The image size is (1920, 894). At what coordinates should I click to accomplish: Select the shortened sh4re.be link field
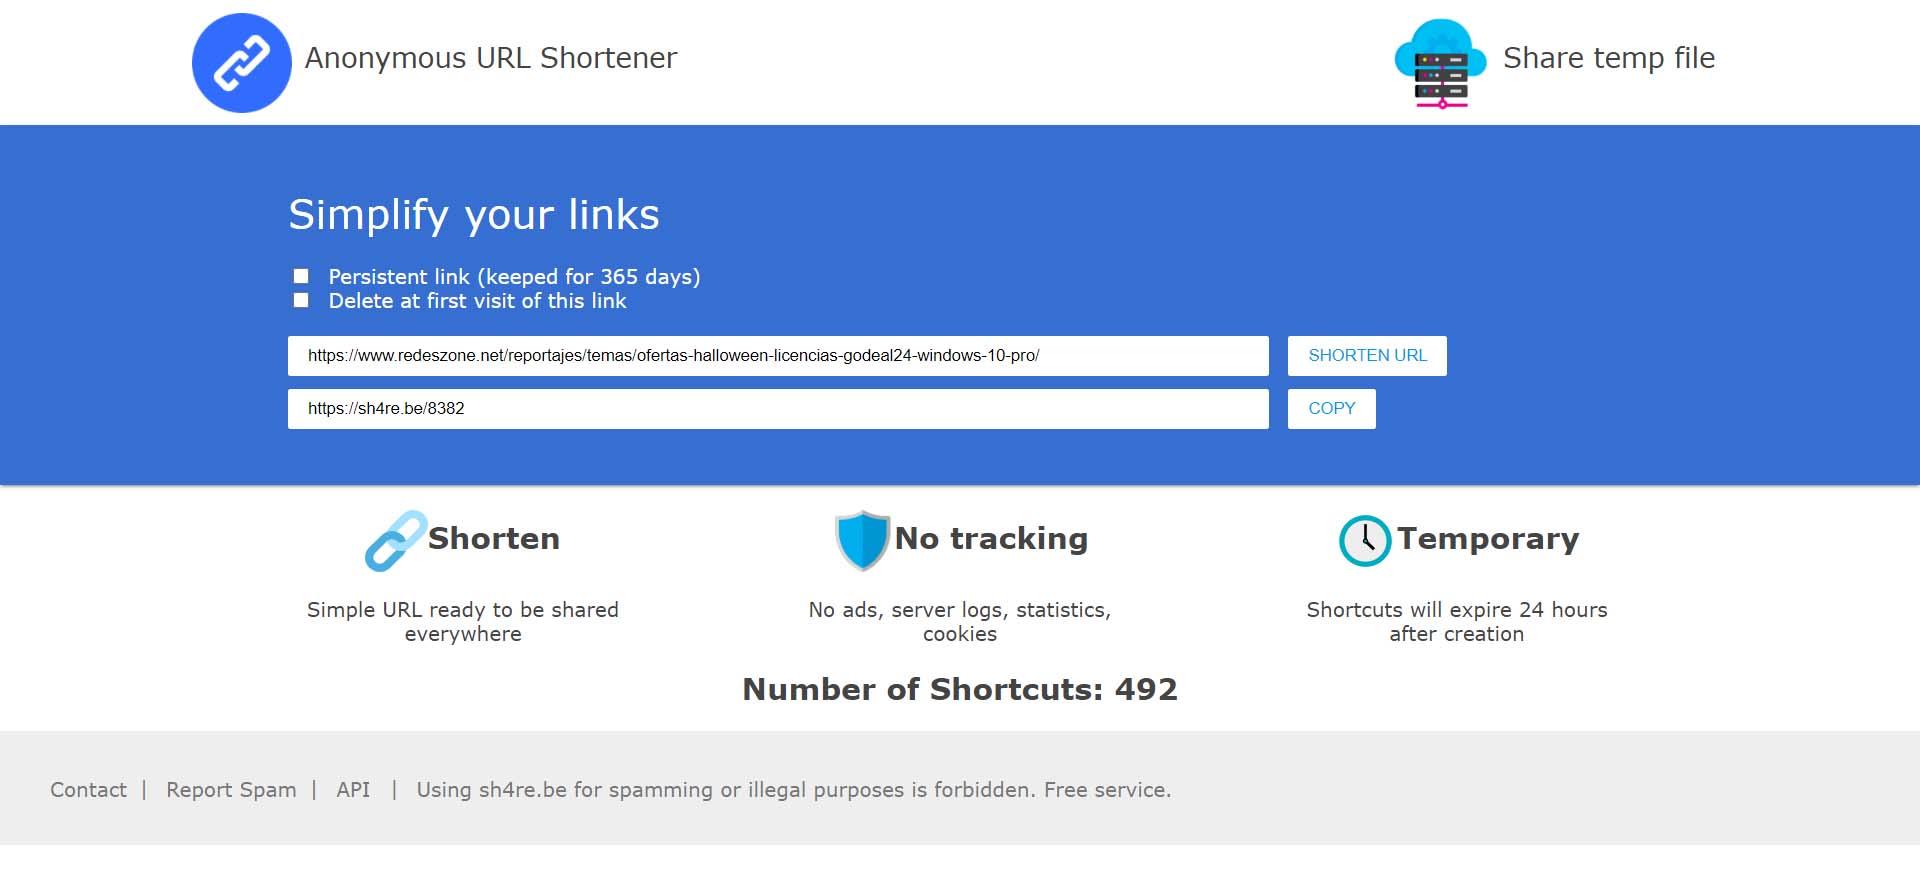tap(777, 409)
